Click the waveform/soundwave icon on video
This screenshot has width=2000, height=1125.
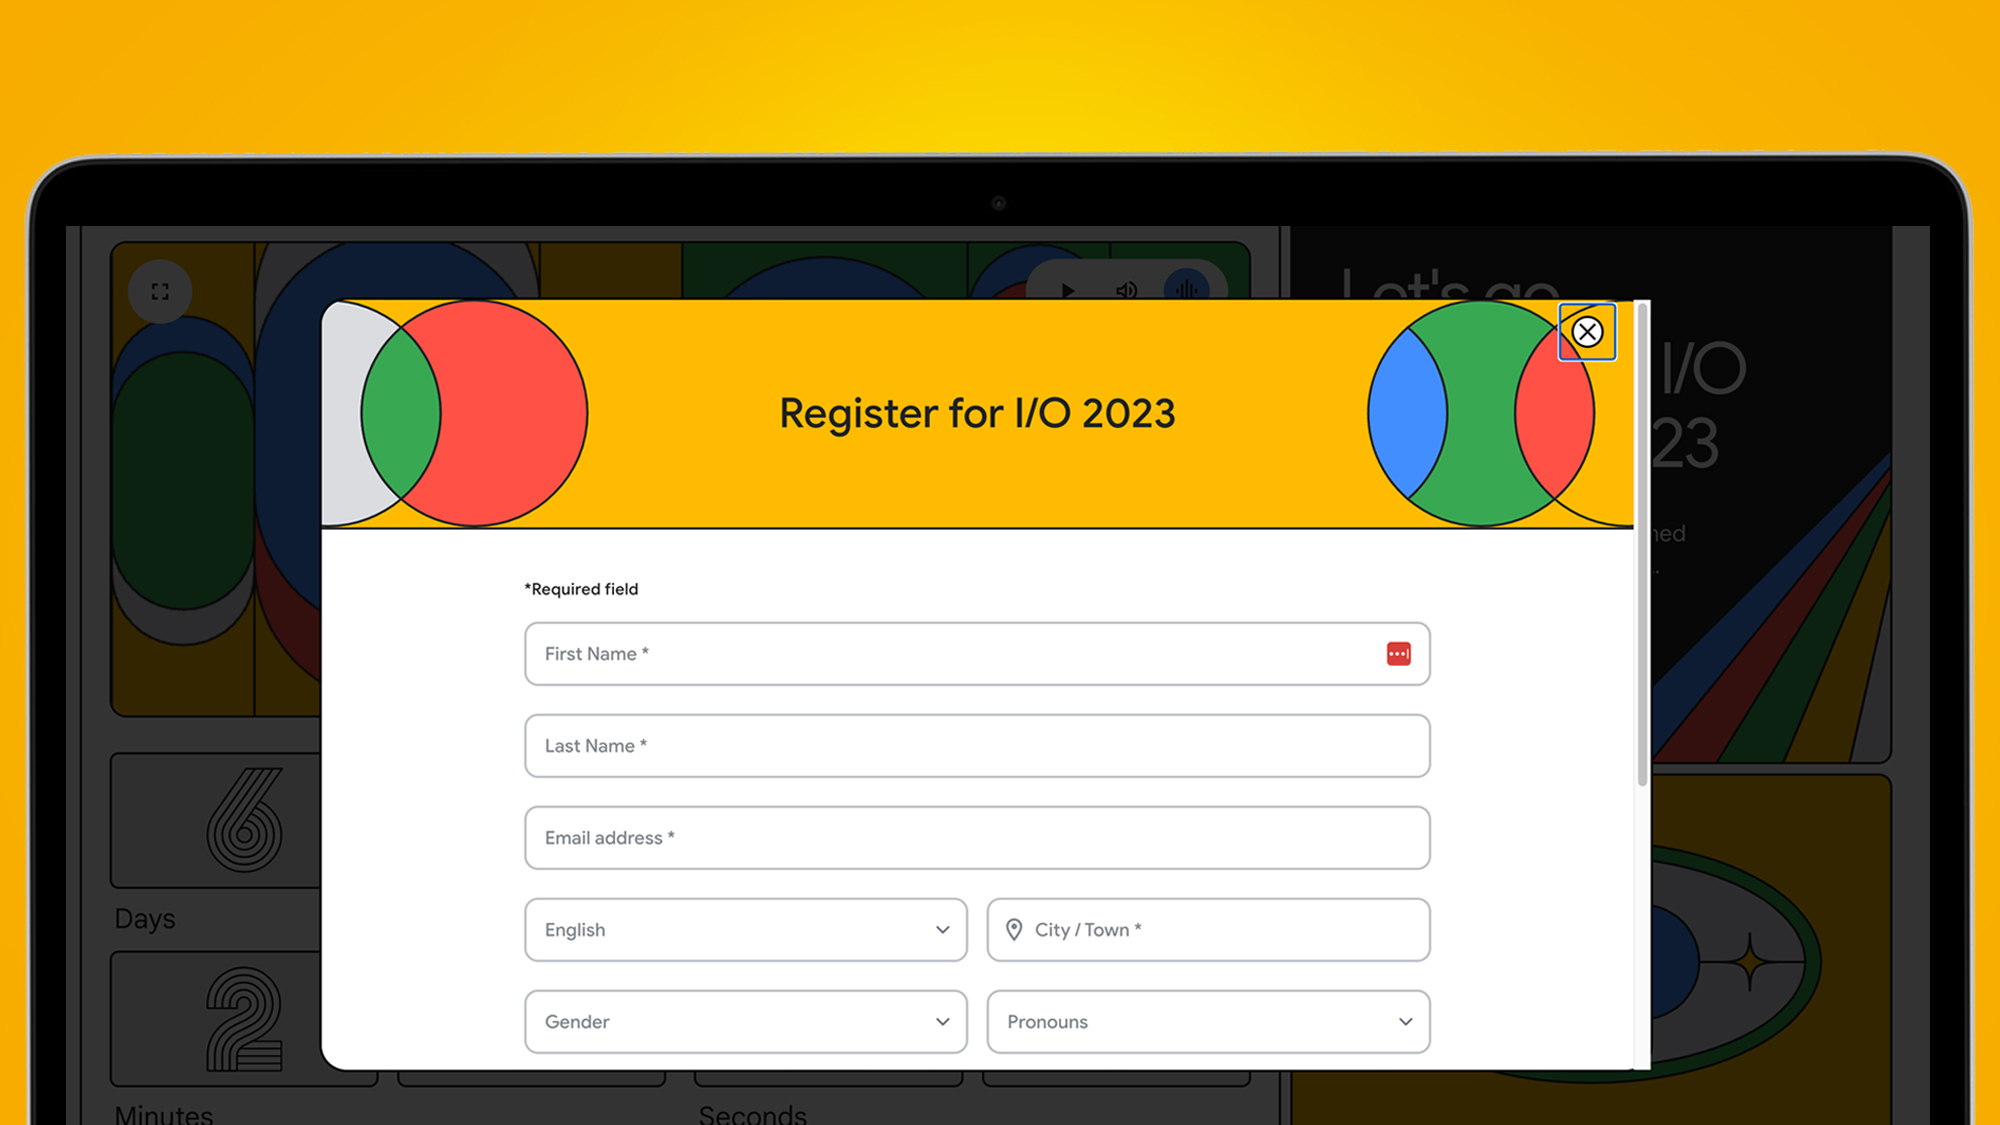[x=1184, y=290]
